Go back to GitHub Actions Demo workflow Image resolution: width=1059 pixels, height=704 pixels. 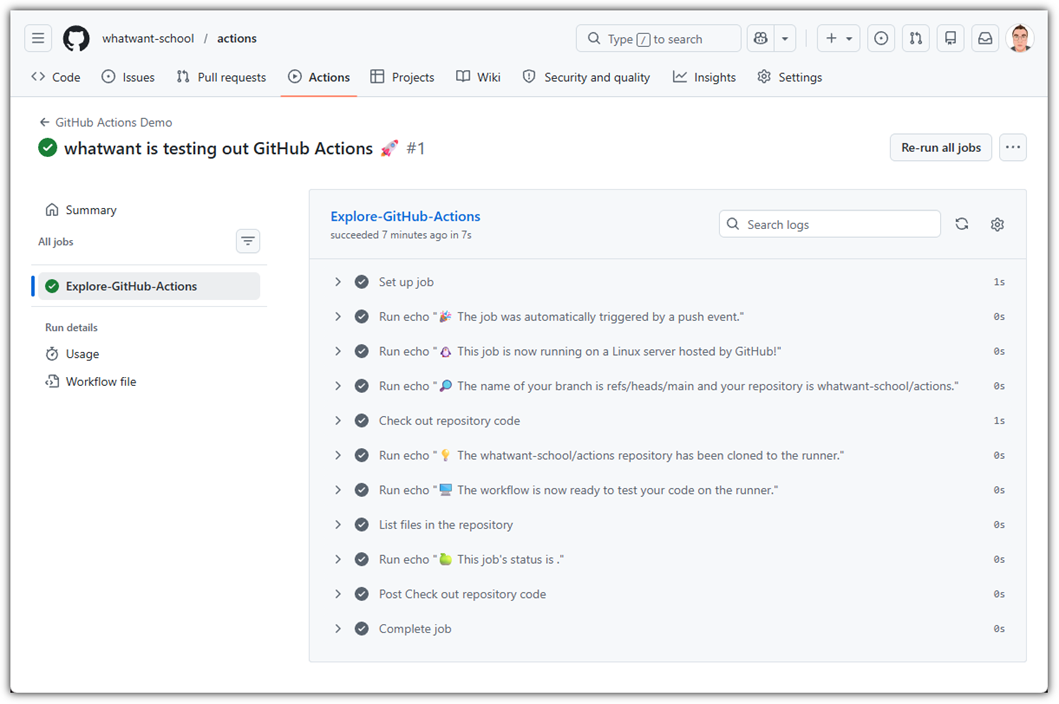coord(106,122)
